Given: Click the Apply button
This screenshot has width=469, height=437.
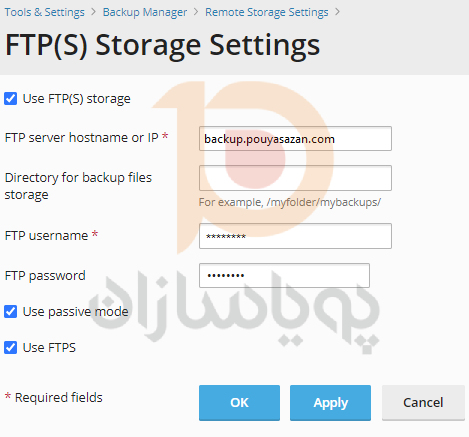Looking at the screenshot, I should (330, 403).
